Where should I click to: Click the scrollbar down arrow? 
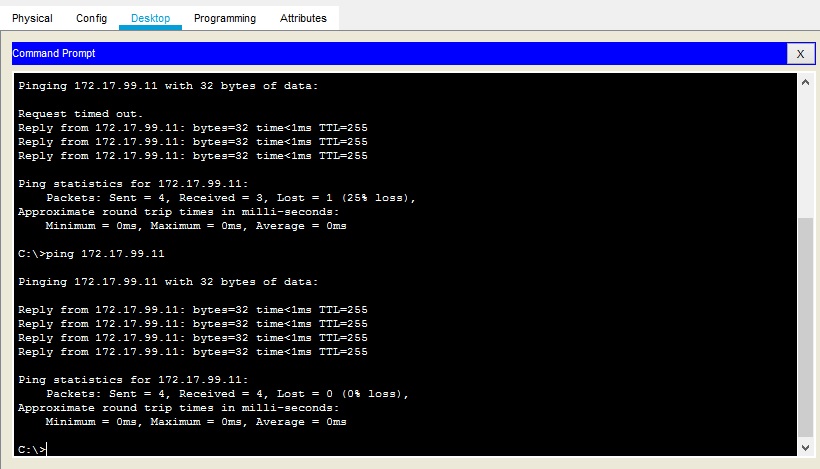pos(806,446)
